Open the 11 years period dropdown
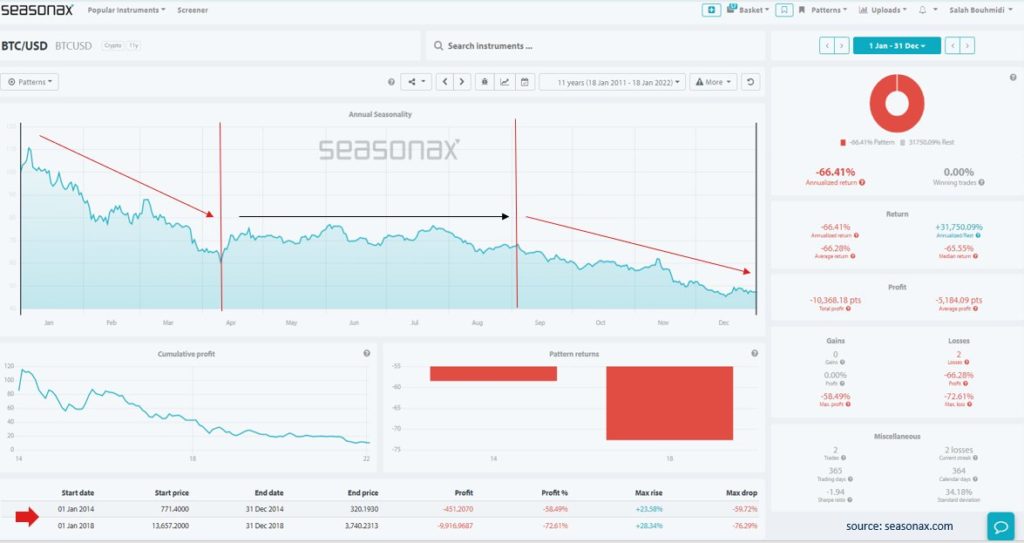Viewport: 1024px width, 543px height. 612,82
